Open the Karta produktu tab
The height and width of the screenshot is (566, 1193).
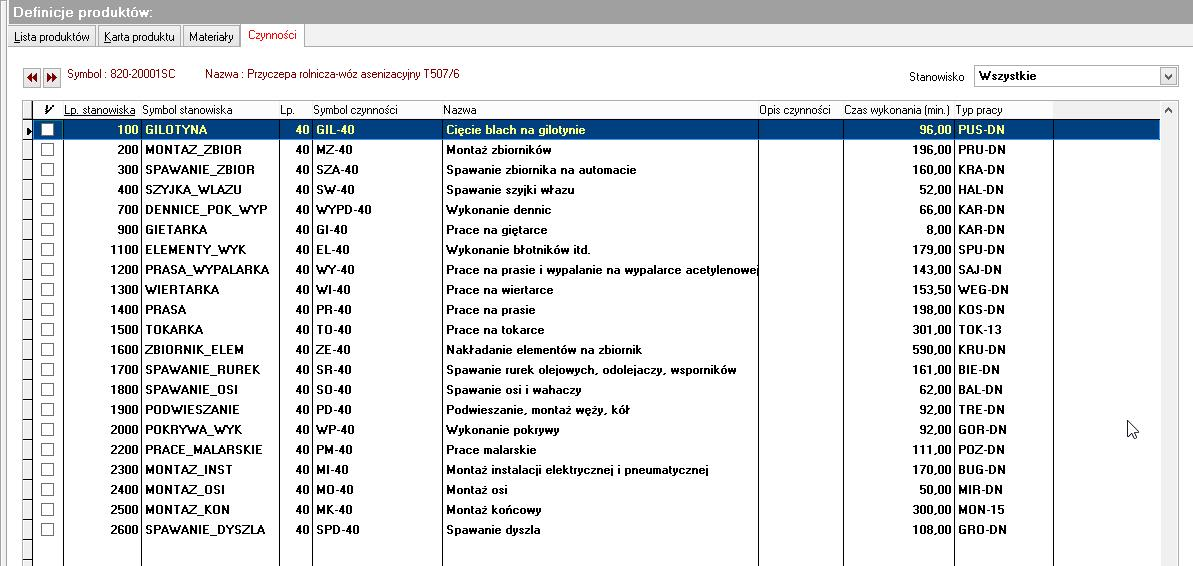click(x=139, y=37)
